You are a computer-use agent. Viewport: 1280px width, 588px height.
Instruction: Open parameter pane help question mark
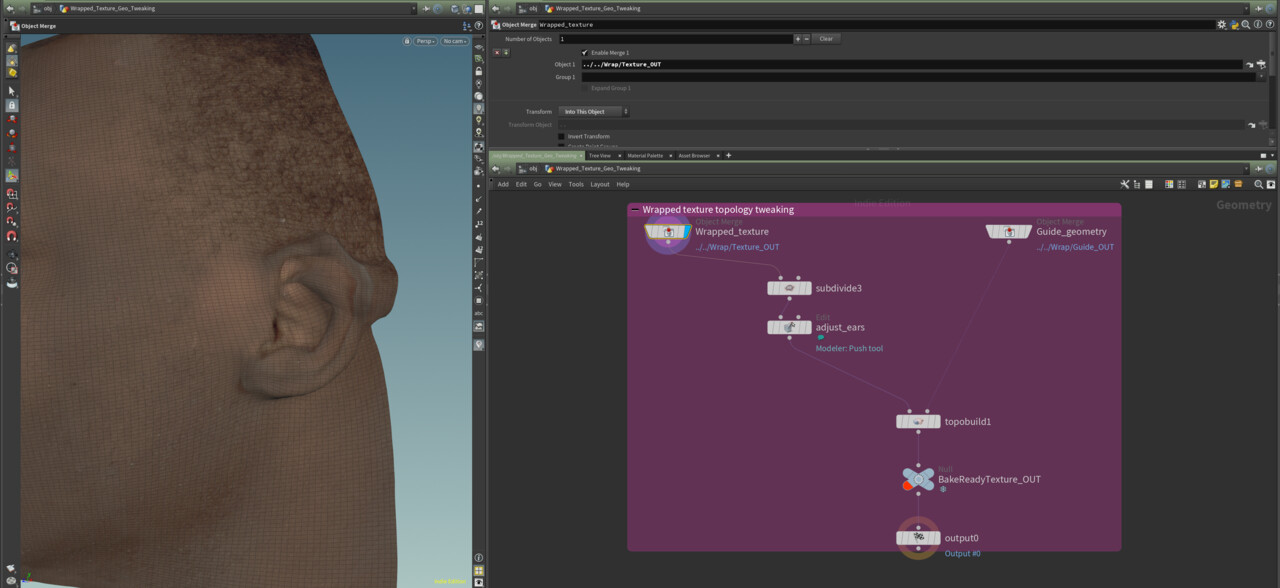(1270, 24)
